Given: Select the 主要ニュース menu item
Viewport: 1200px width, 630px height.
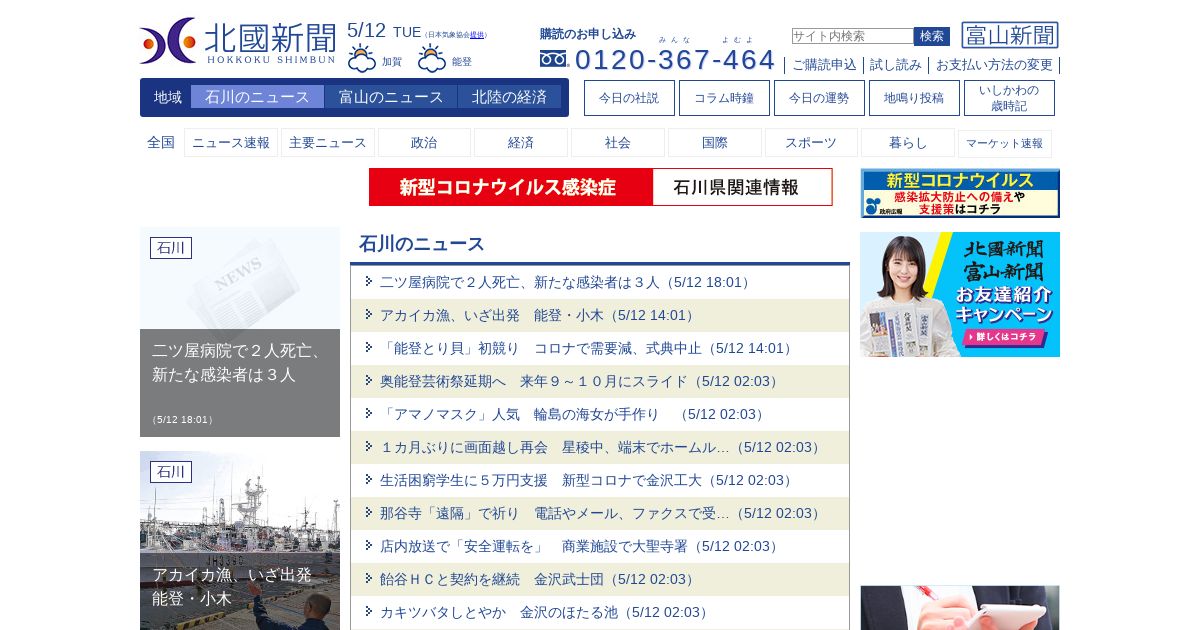Looking at the screenshot, I should (x=328, y=143).
